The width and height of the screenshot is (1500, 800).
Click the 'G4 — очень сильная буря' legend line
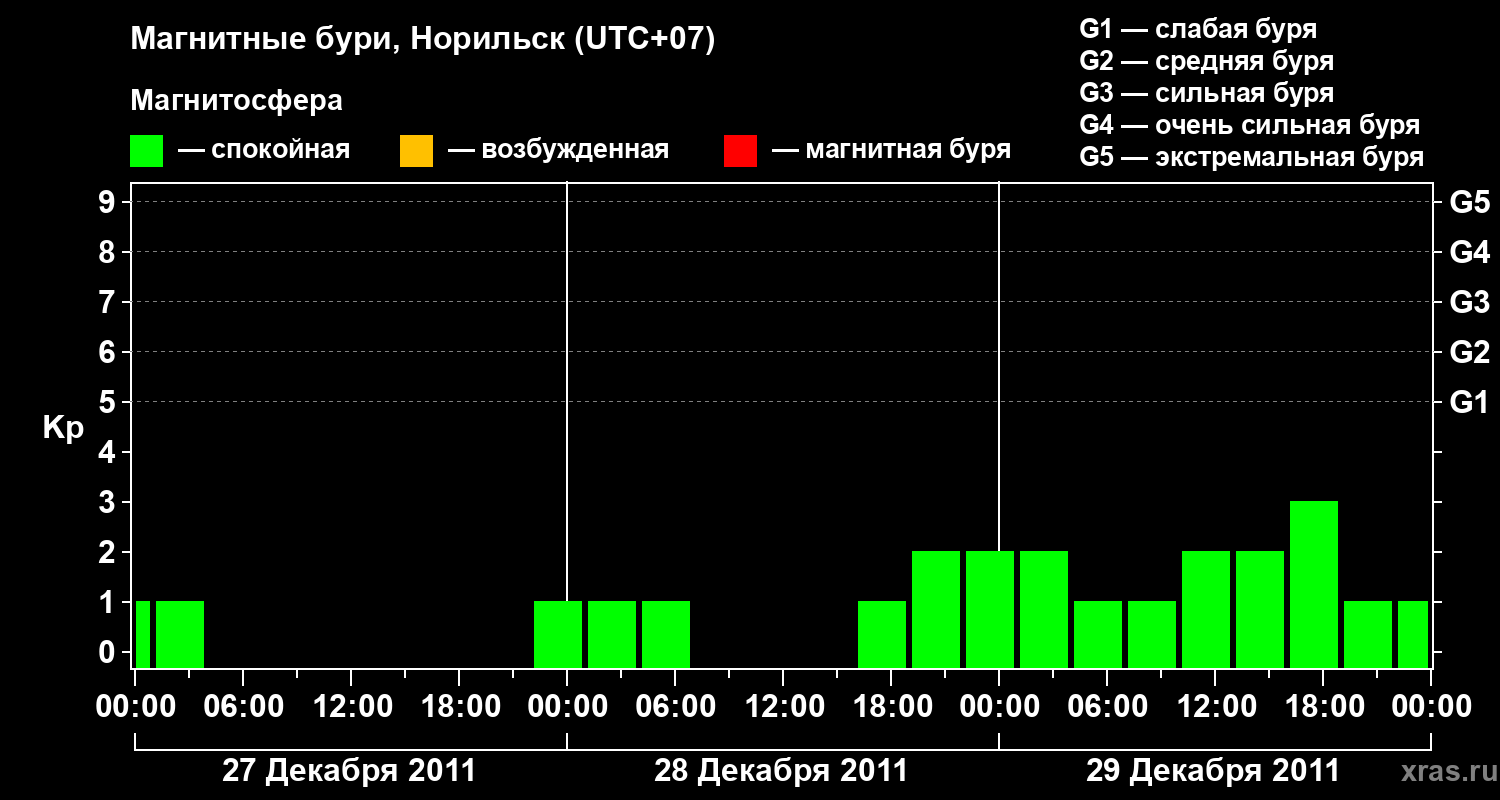[x=1249, y=125]
